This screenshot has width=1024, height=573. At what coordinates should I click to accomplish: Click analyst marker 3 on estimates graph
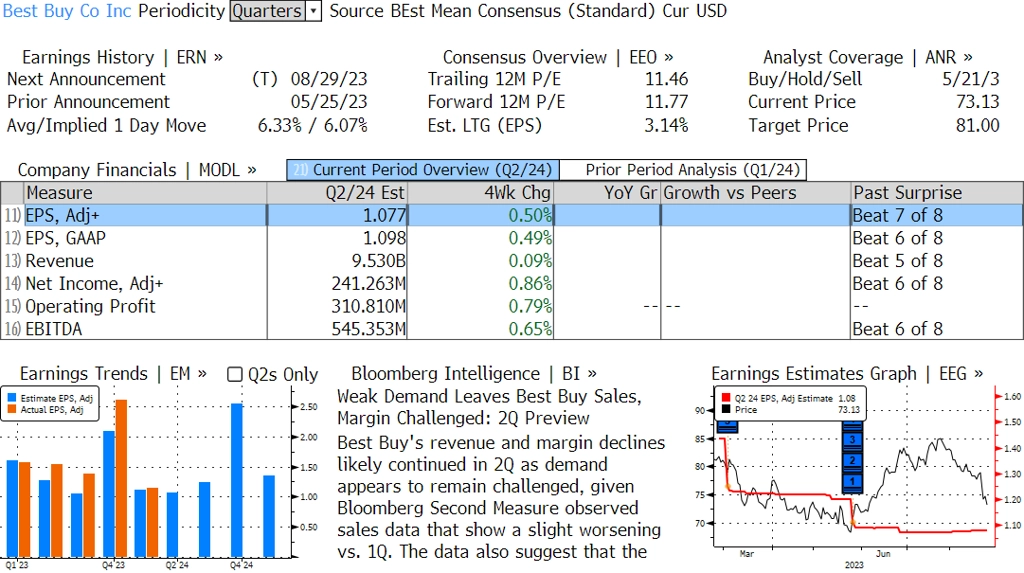852,440
